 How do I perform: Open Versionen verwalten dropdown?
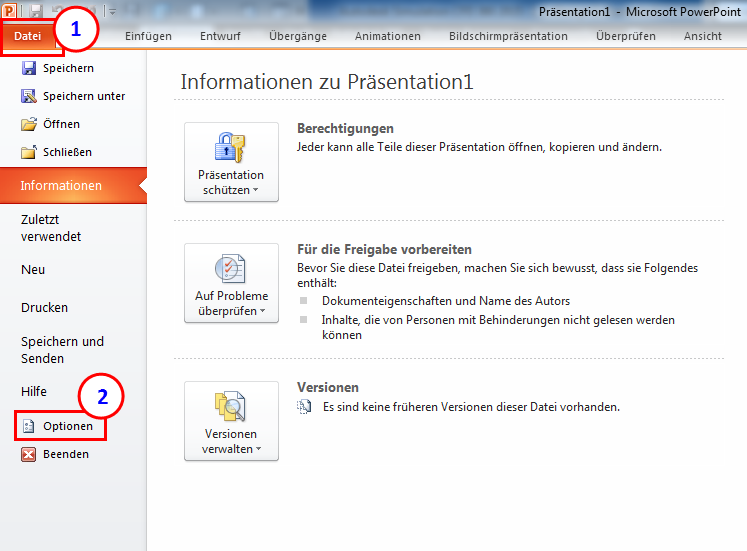pyautogui.click(x=232, y=421)
